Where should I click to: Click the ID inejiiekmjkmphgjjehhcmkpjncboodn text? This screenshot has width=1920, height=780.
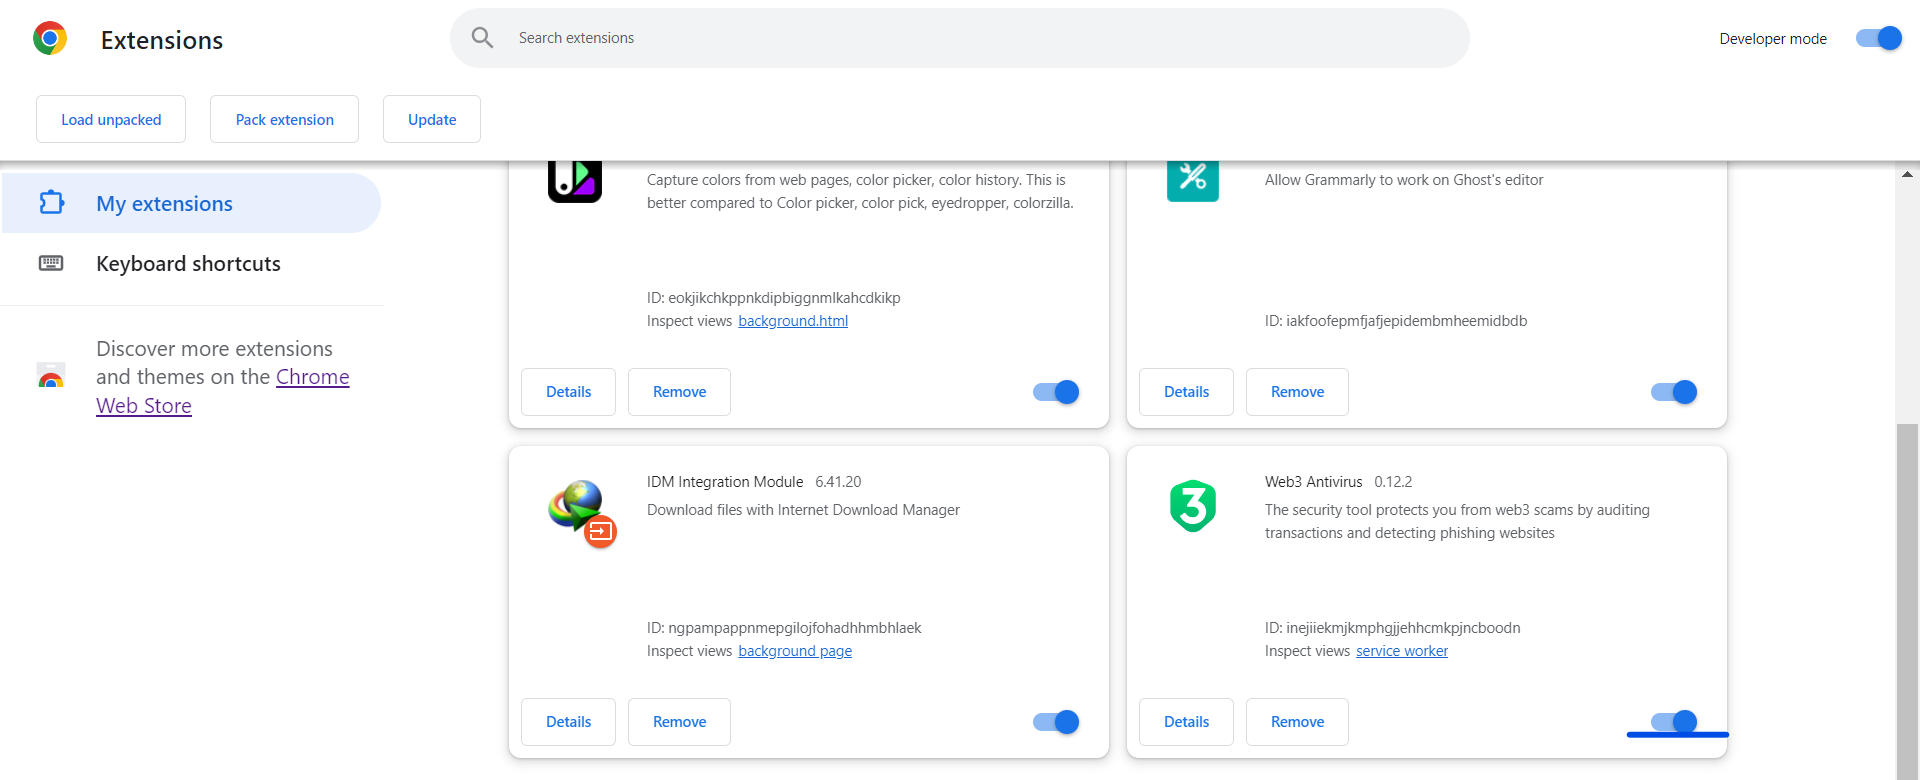tap(1392, 628)
